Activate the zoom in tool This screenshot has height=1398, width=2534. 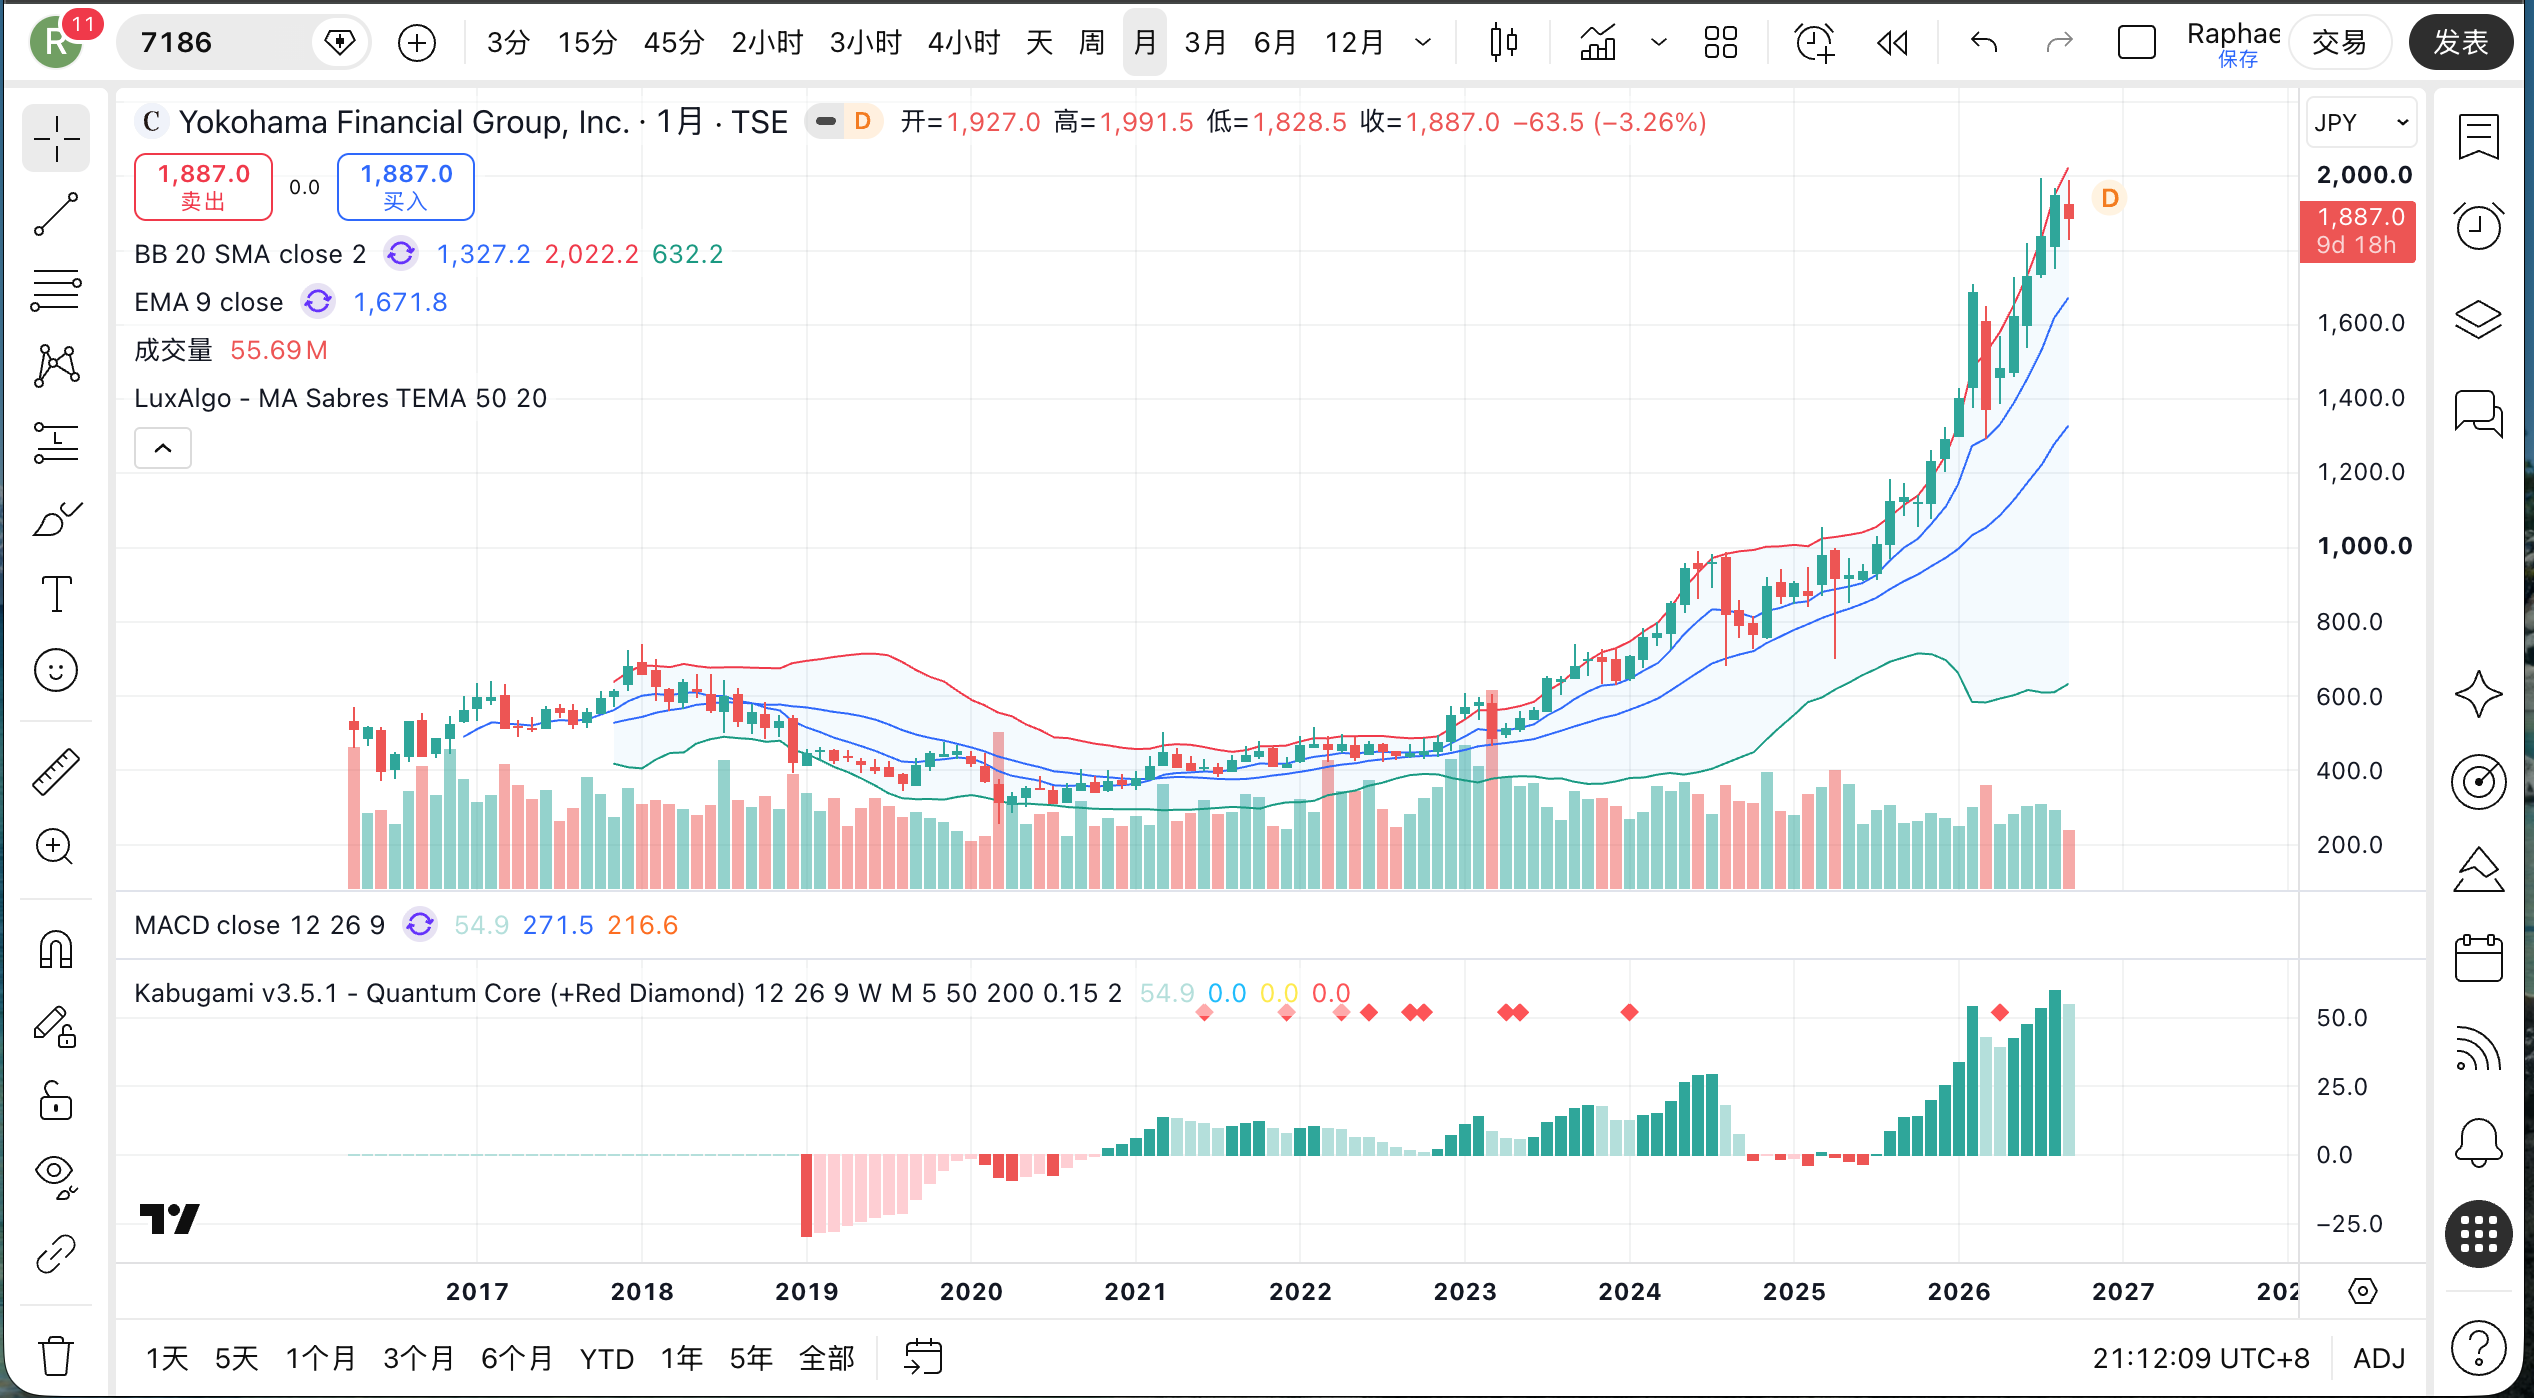tap(56, 847)
